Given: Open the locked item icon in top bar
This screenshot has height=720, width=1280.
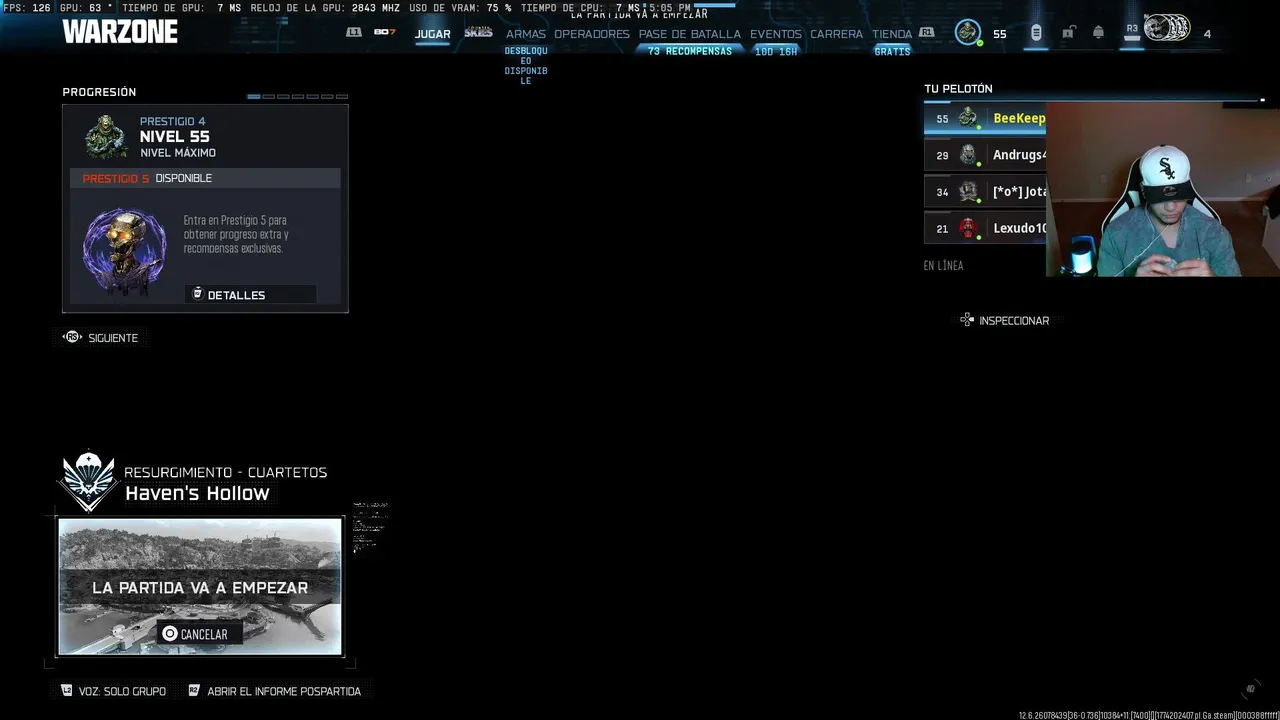Looking at the screenshot, I should [x=1068, y=33].
